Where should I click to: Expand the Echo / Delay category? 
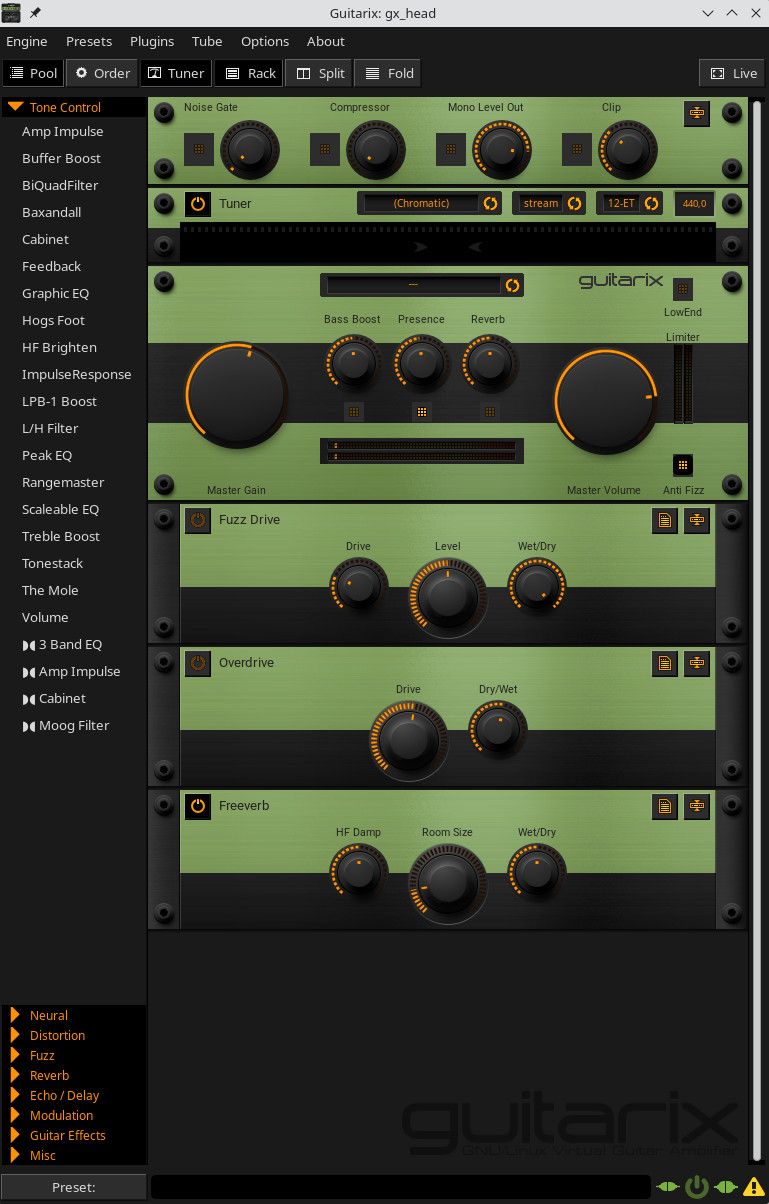(x=73, y=1095)
